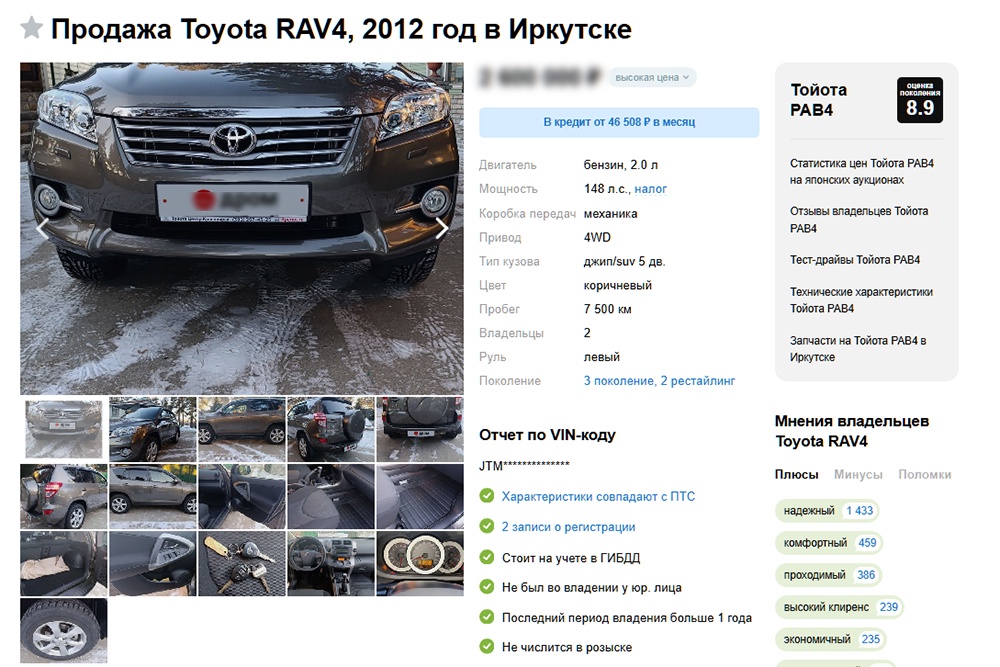Click the generation rating 8.9 badge
The width and height of the screenshot is (1000, 667).
[x=919, y=100]
